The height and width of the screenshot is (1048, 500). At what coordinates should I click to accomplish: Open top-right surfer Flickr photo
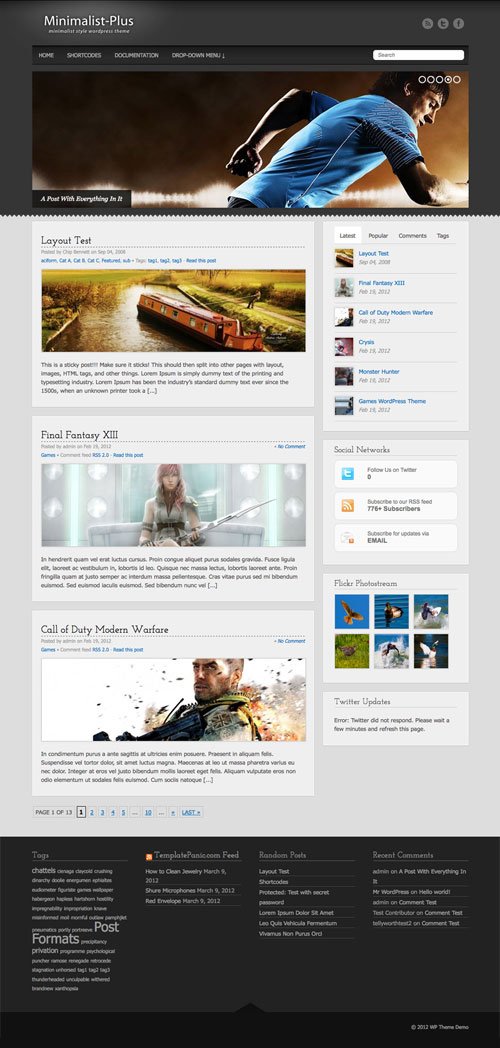(431, 612)
